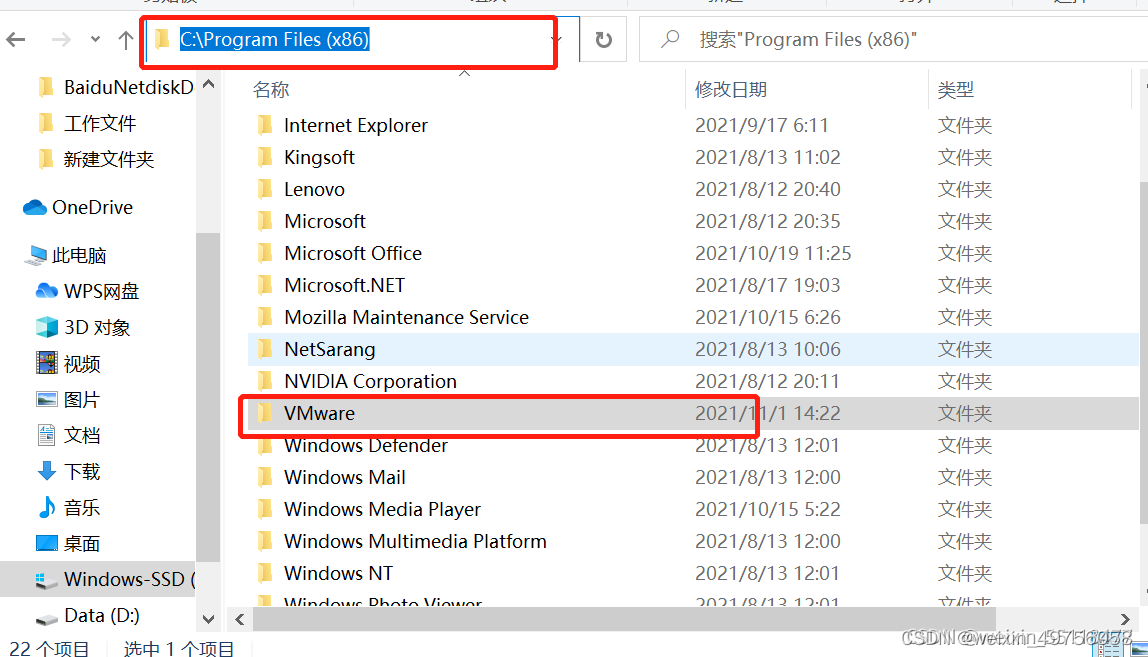This screenshot has width=1148, height=657.
Task: Go up one folder level
Action: coord(125,40)
